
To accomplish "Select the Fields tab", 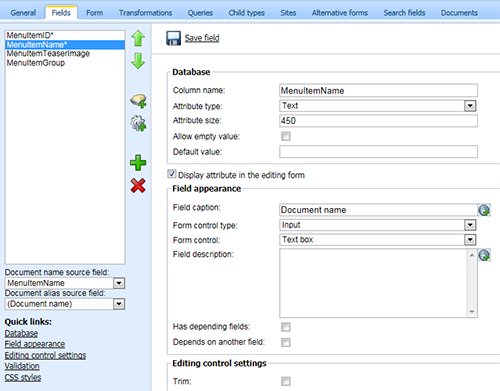I will (61, 13).
